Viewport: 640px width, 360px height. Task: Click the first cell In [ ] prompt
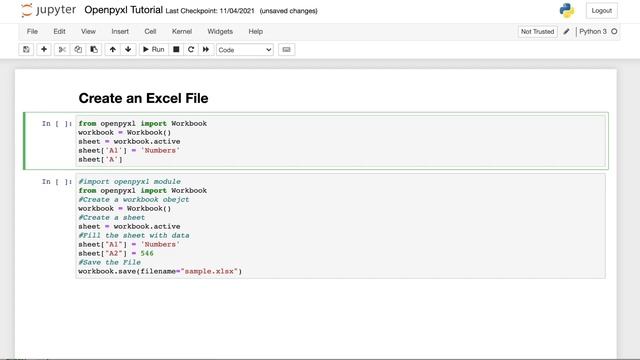(57, 124)
